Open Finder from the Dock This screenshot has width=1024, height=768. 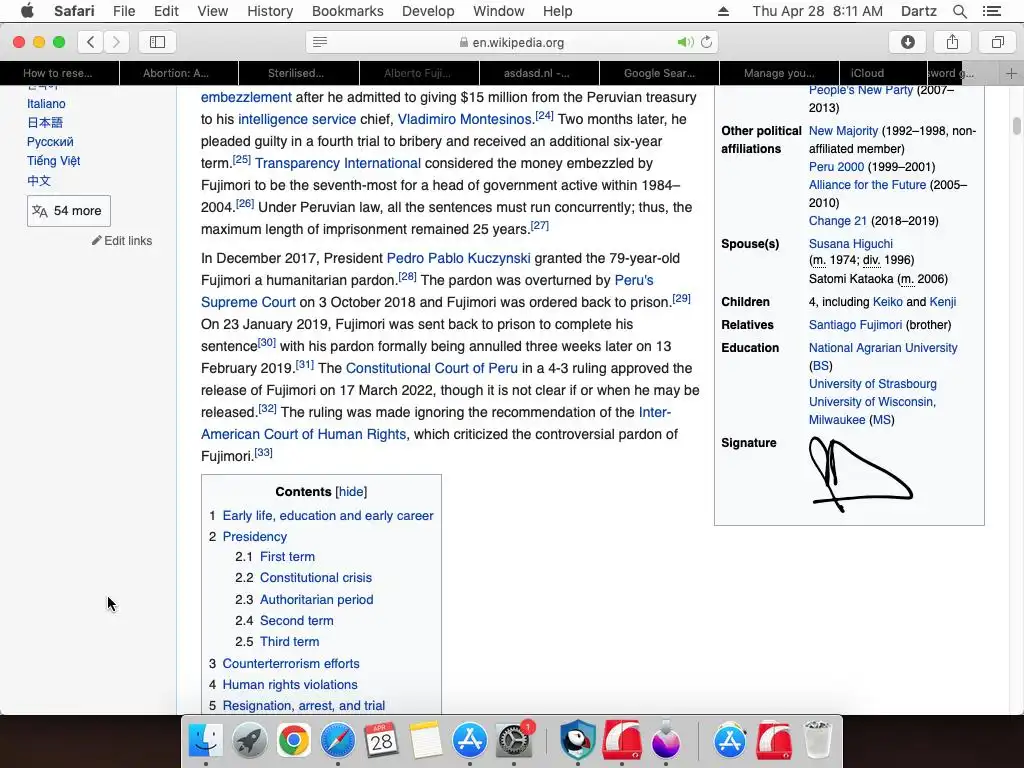[206, 741]
